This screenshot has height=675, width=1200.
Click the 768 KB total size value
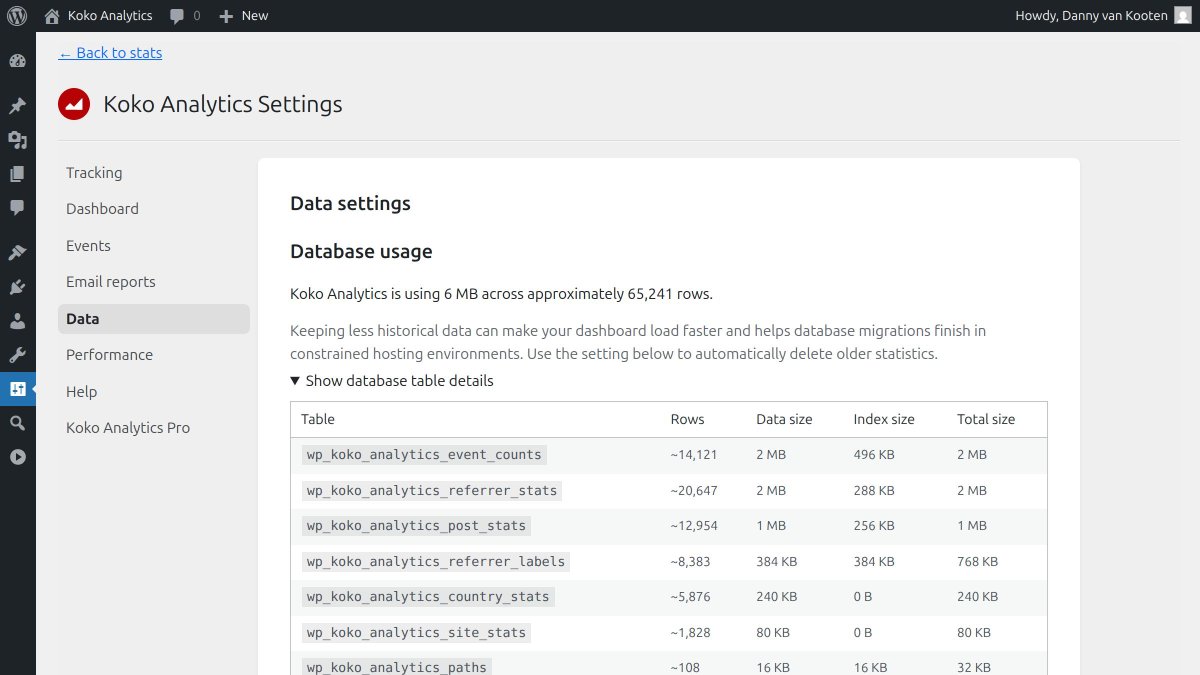pyautogui.click(x=977, y=562)
